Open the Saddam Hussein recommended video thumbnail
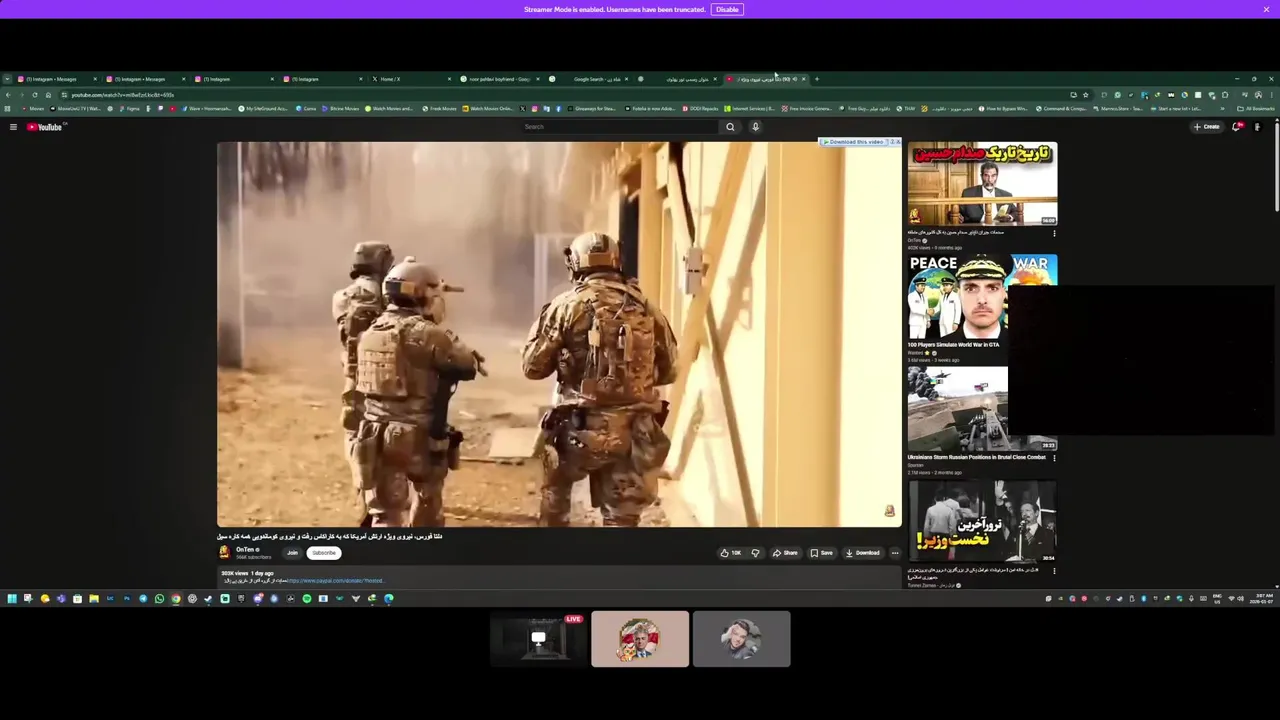1280x720 pixels. [982, 183]
